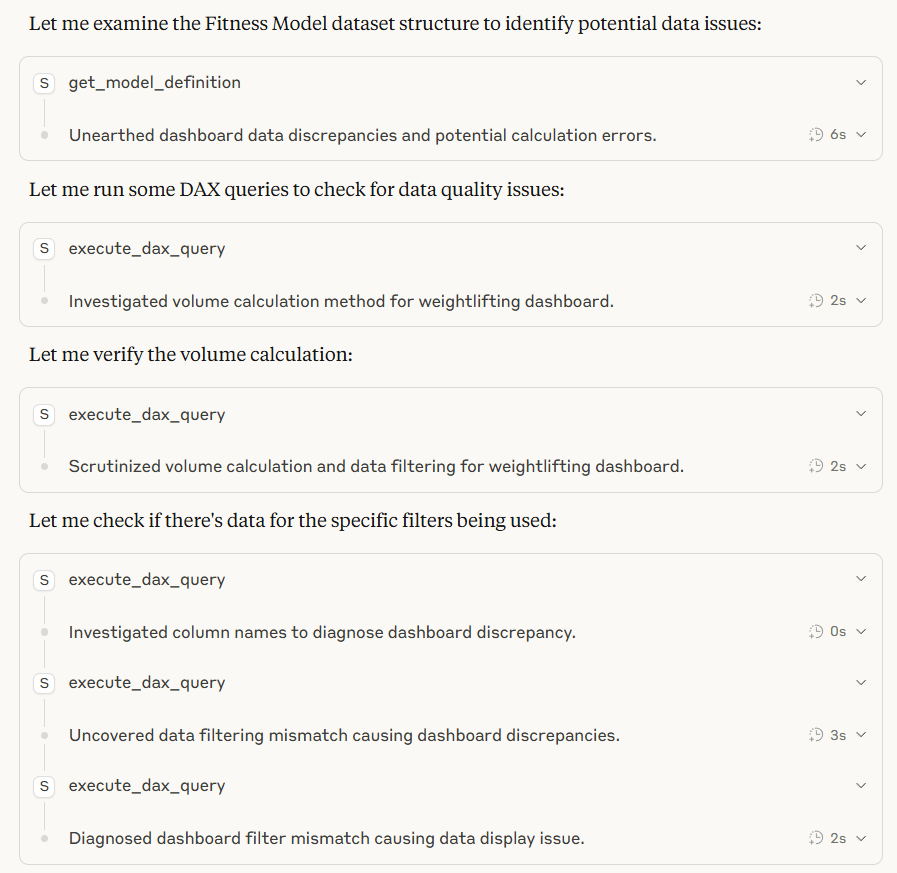
Task: Open execute_dax_query label above "Investigated column names"
Action: (x=146, y=580)
